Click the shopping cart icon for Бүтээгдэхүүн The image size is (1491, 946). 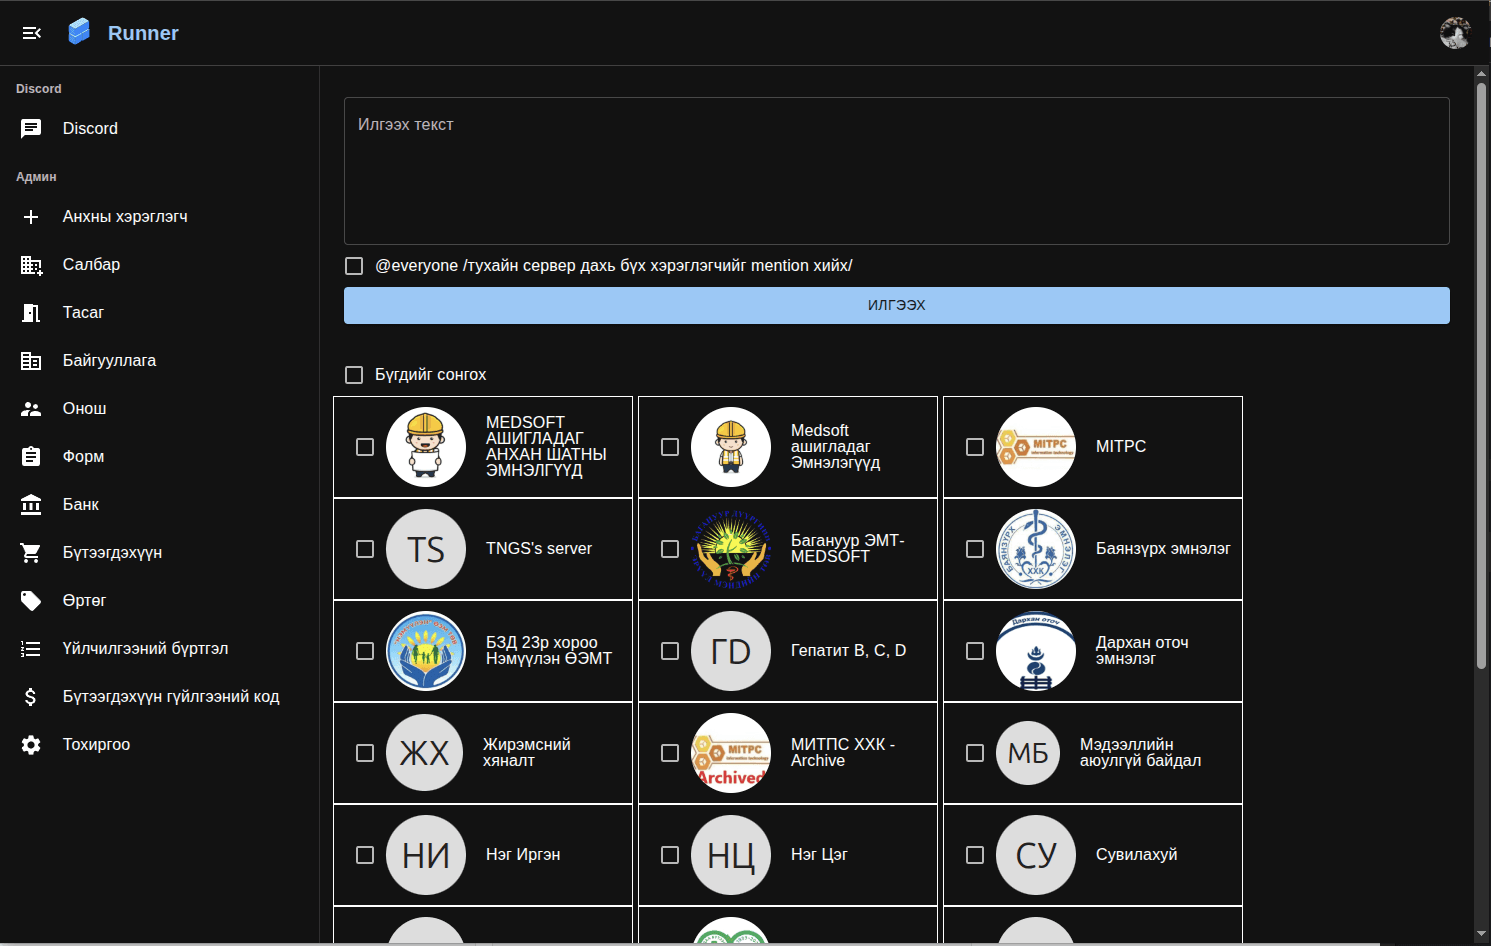click(31, 553)
